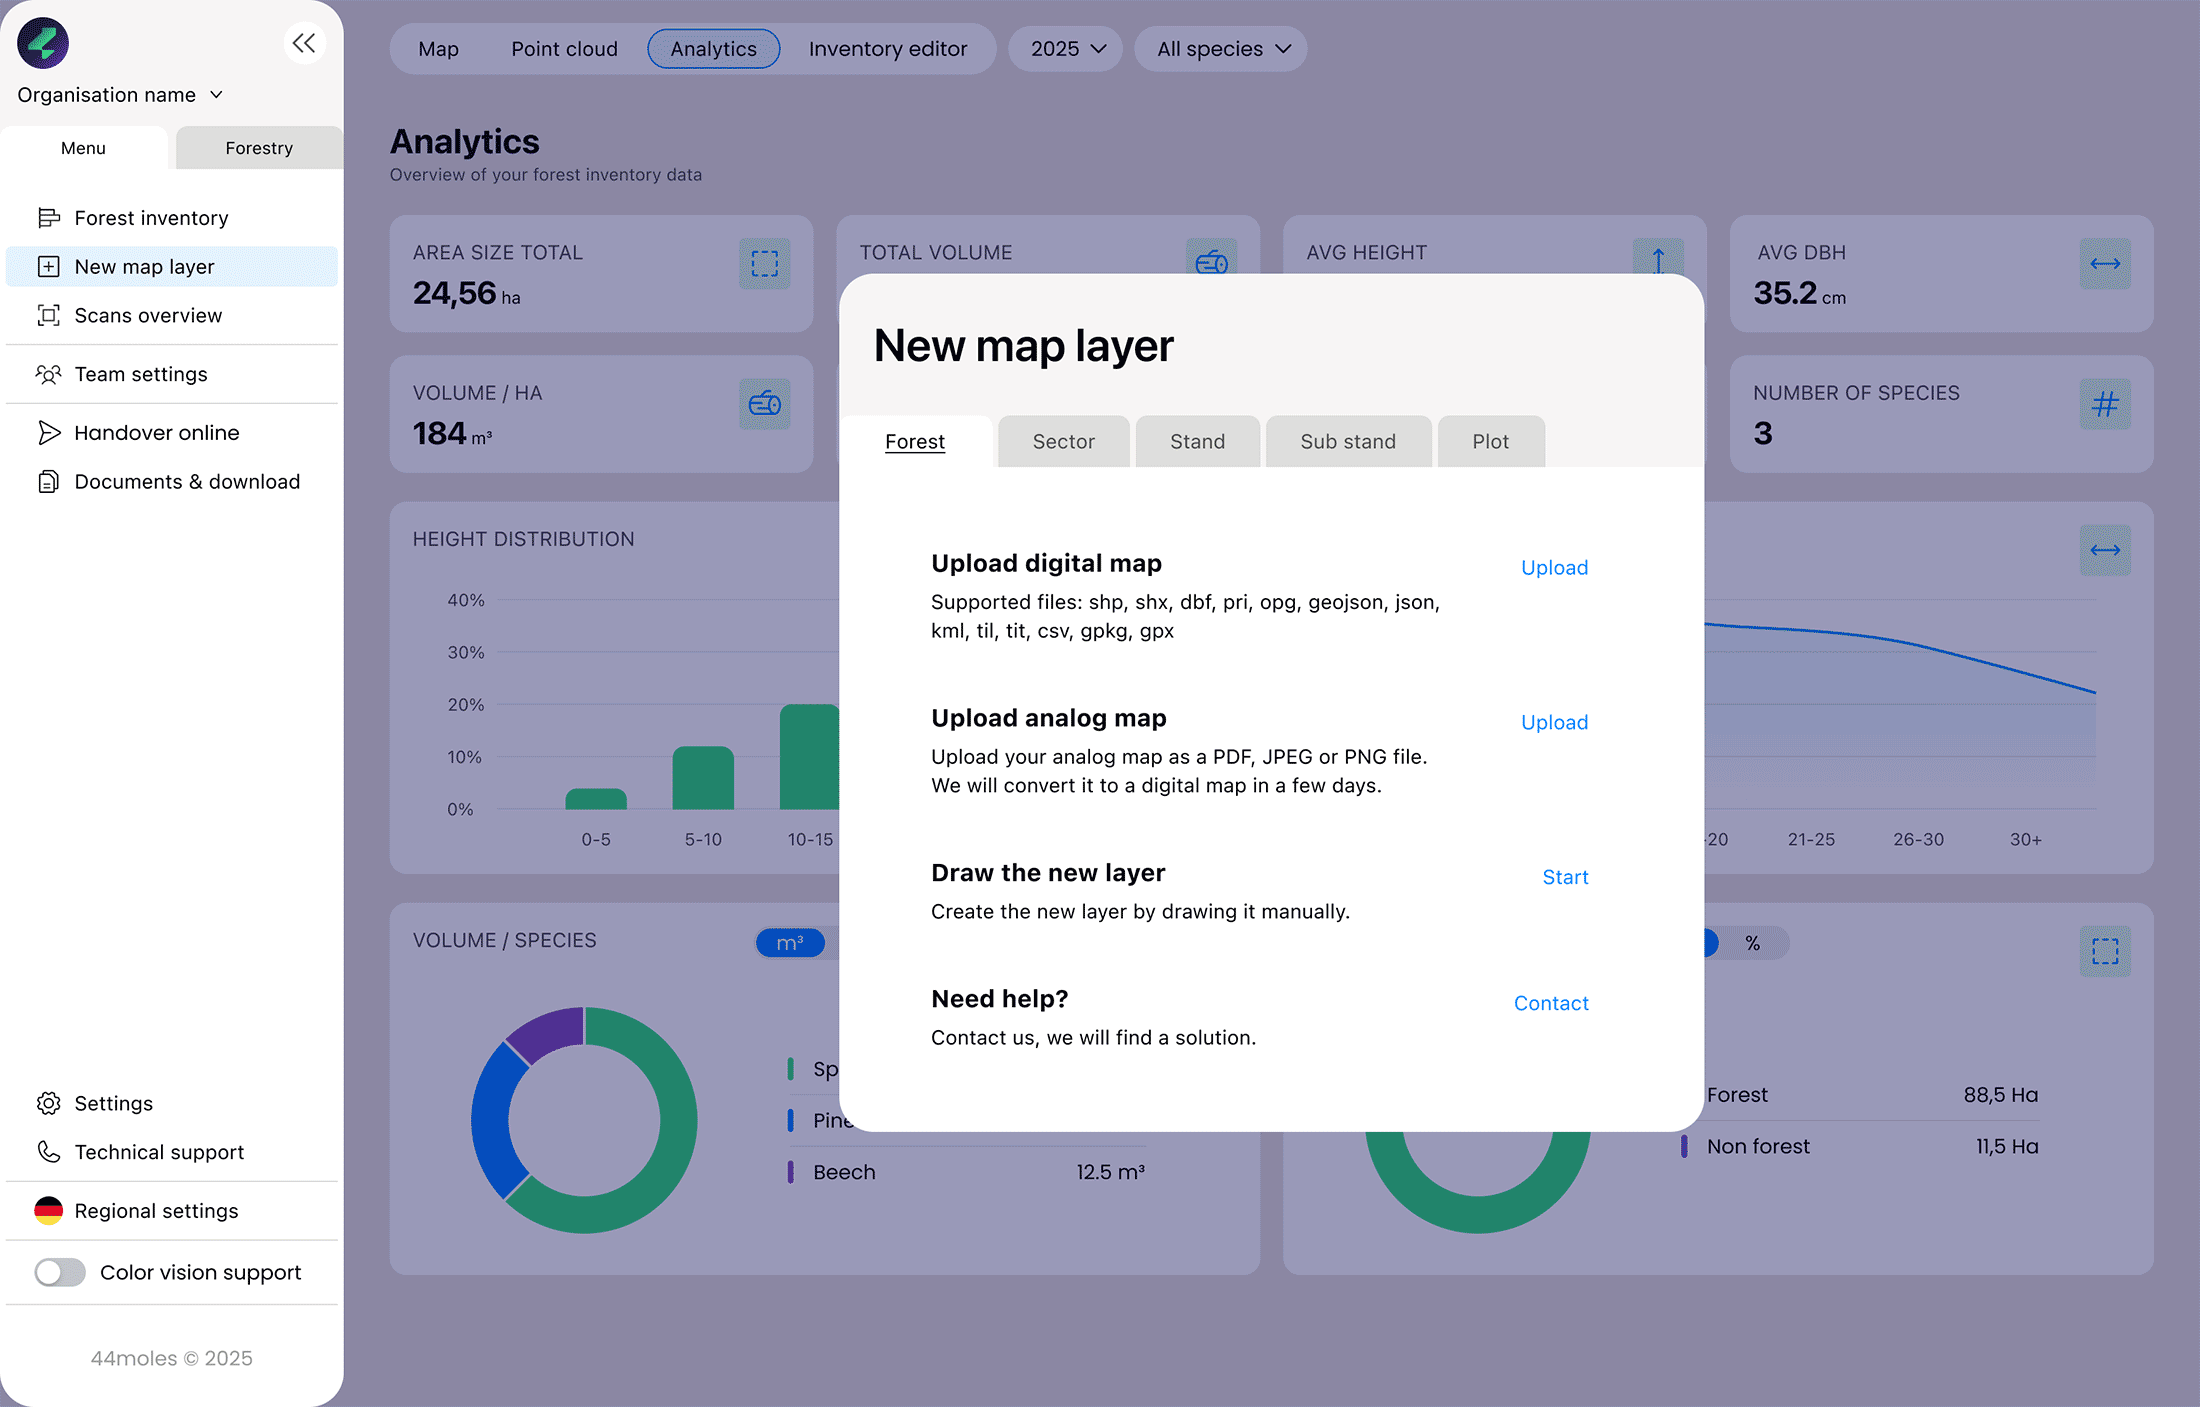This screenshot has width=2200, height=1407.
Task: Select m³ unit toggle in Volume / Species
Action: tap(790, 943)
